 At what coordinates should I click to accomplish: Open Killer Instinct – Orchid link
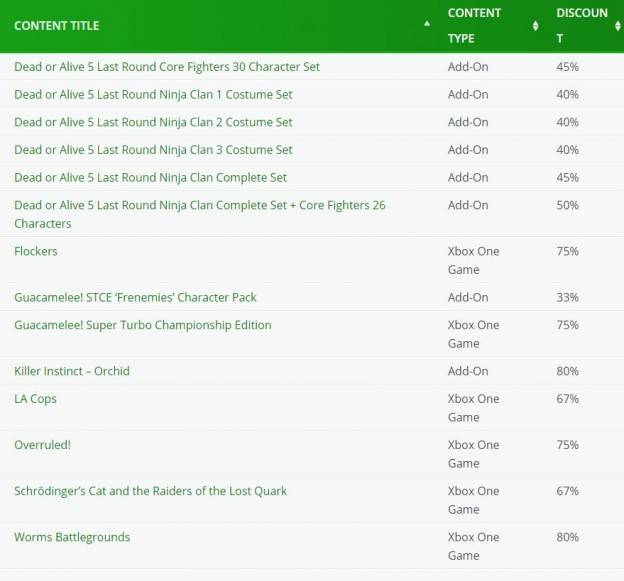point(72,371)
